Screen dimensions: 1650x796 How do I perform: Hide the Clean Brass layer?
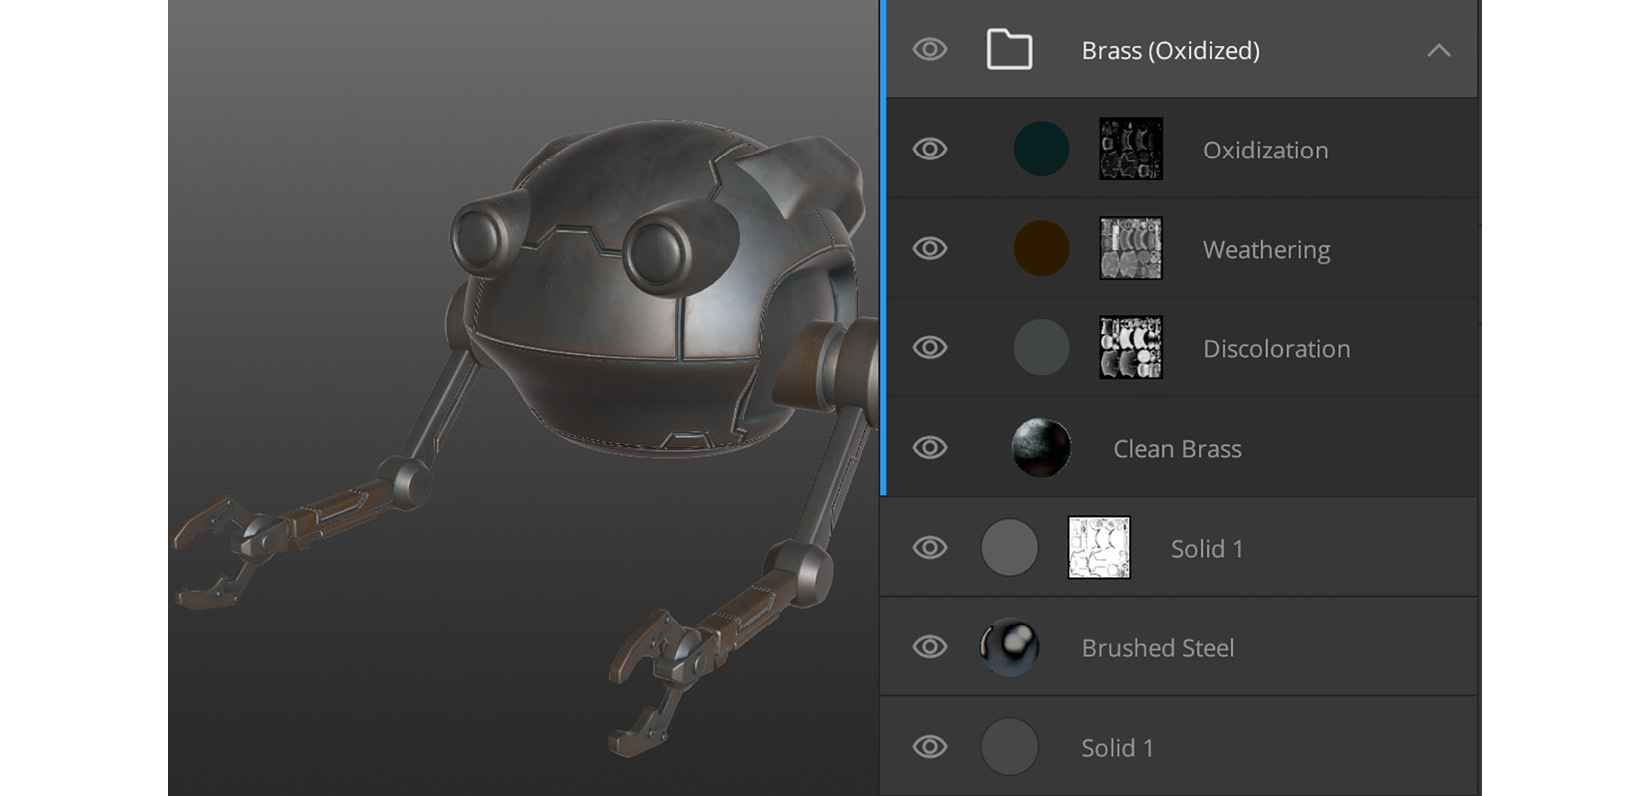pyautogui.click(x=930, y=447)
